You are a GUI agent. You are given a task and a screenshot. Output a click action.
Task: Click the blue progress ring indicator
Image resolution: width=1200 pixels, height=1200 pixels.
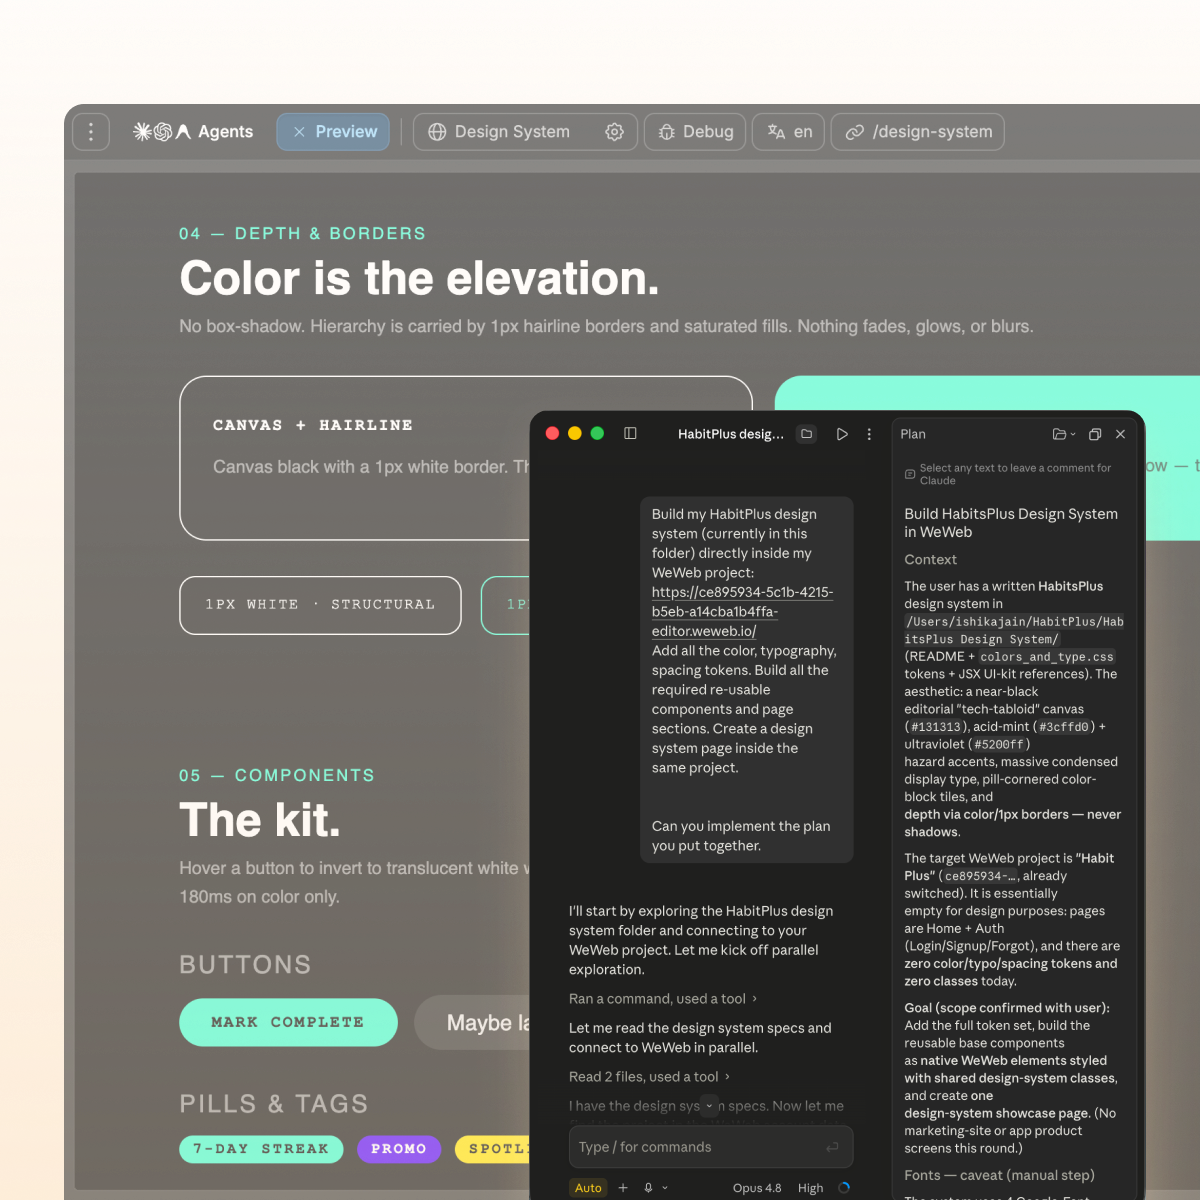(x=844, y=1188)
